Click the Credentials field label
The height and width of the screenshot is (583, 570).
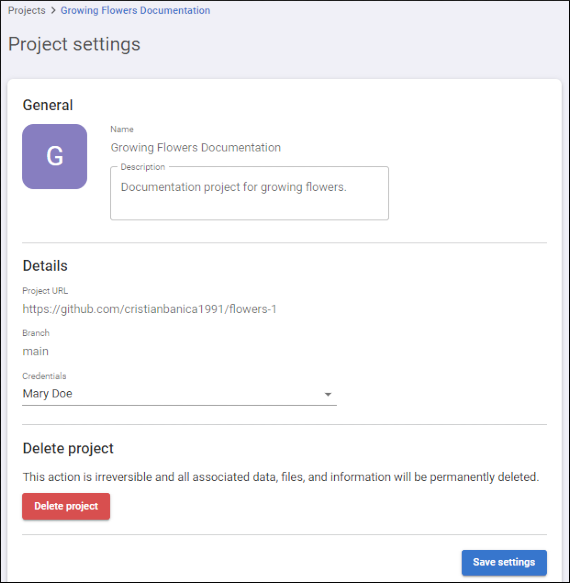pyautogui.click(x=44, y=376)
